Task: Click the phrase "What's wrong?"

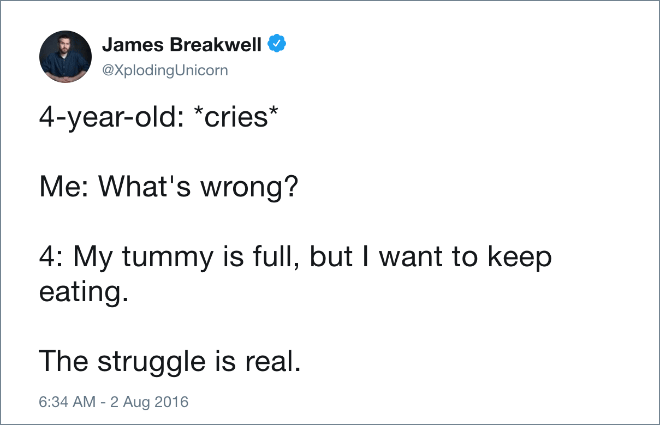Action: pos(198,186)
